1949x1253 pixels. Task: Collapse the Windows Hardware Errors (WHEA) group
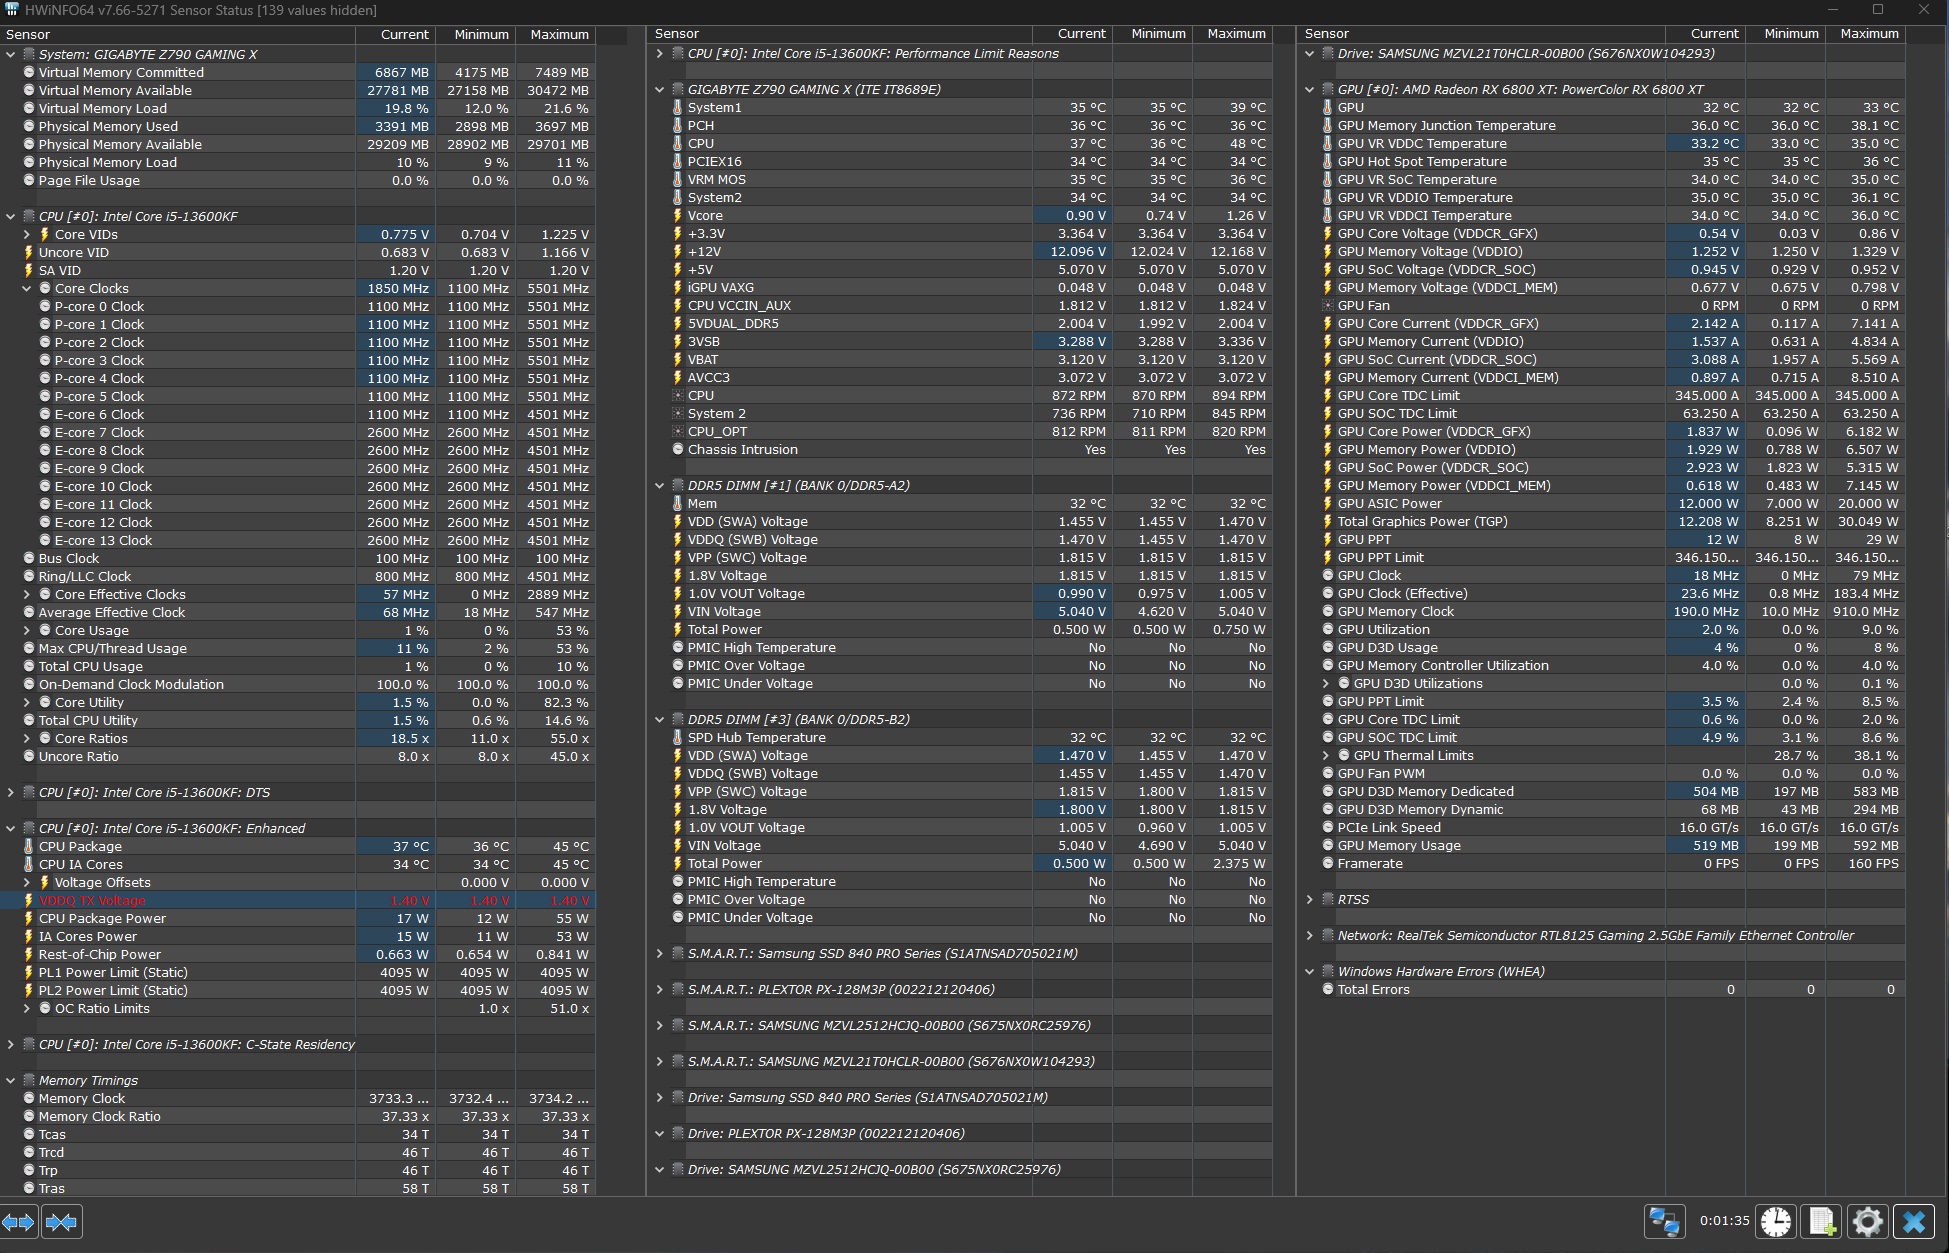(1310, 972)
